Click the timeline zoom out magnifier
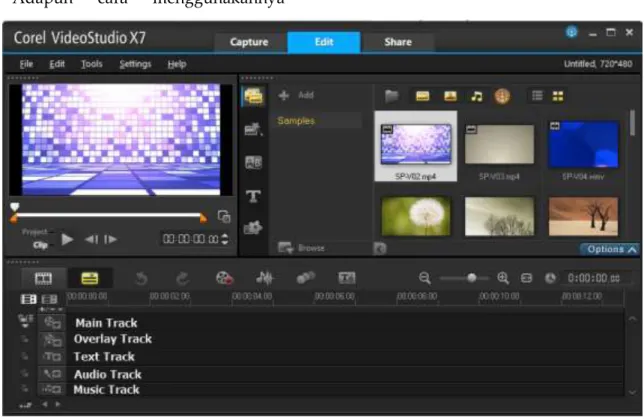This screenshot has width=644, height=420. click(x=425, y=278)
